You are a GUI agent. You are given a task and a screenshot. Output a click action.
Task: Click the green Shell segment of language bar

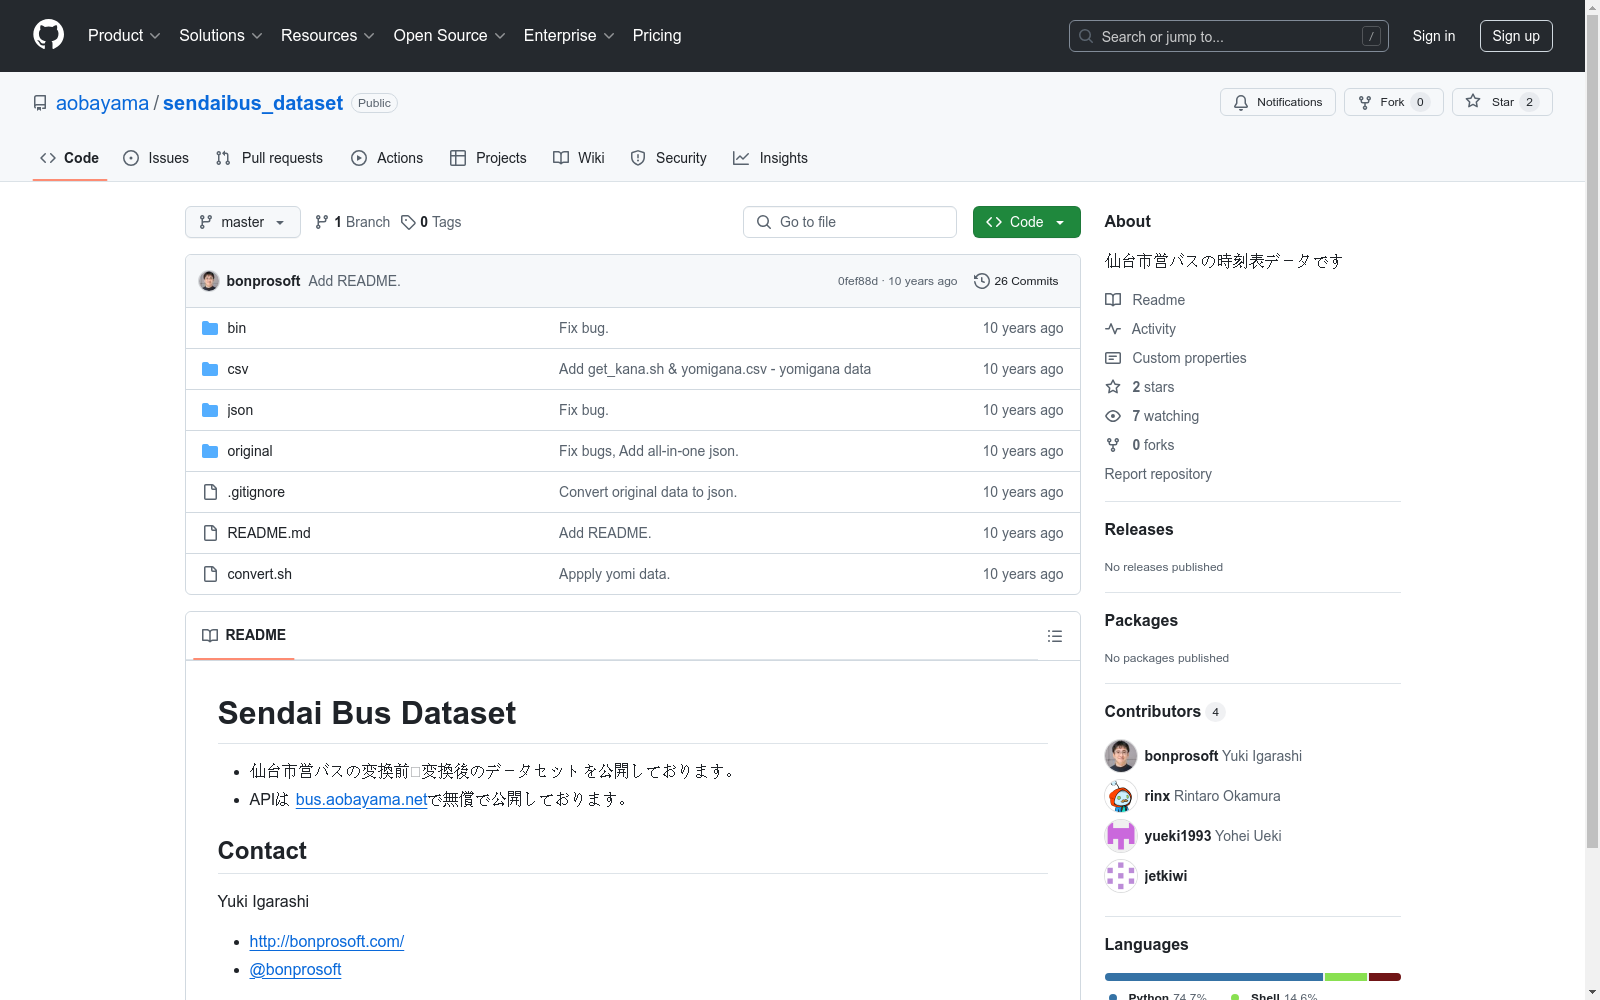pos(1346,977)
